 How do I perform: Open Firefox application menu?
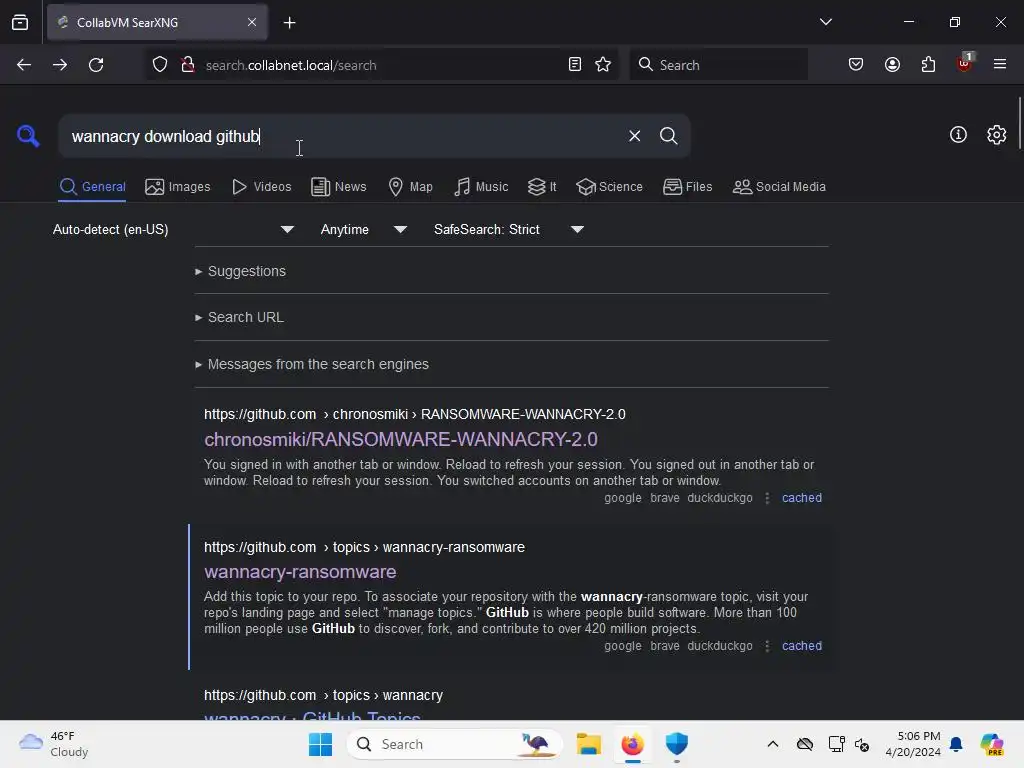[999, 64]
